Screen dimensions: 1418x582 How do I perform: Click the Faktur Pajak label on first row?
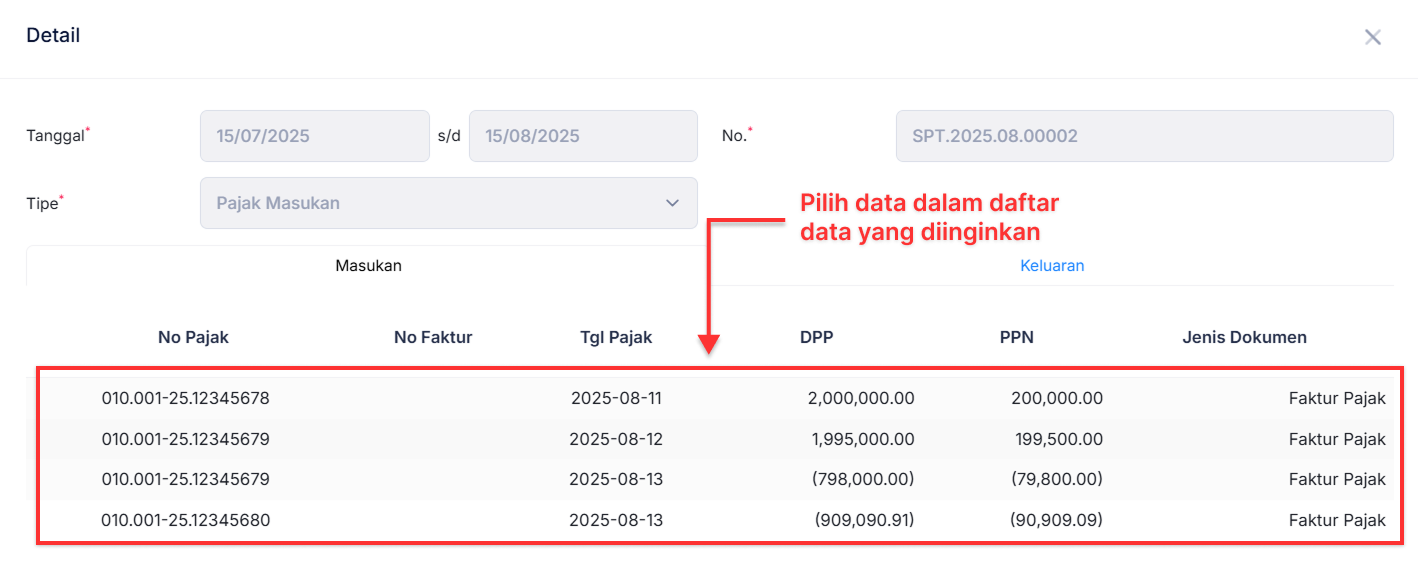click(1337, 397)
